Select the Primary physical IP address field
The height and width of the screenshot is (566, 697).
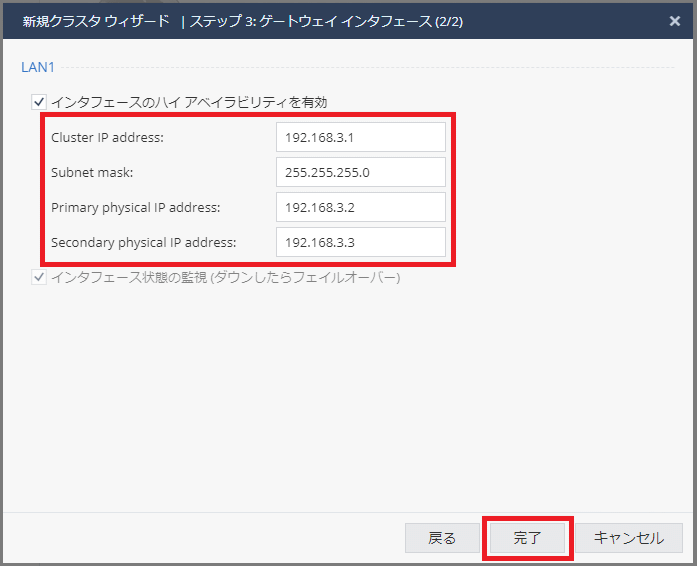pos(360,207)
